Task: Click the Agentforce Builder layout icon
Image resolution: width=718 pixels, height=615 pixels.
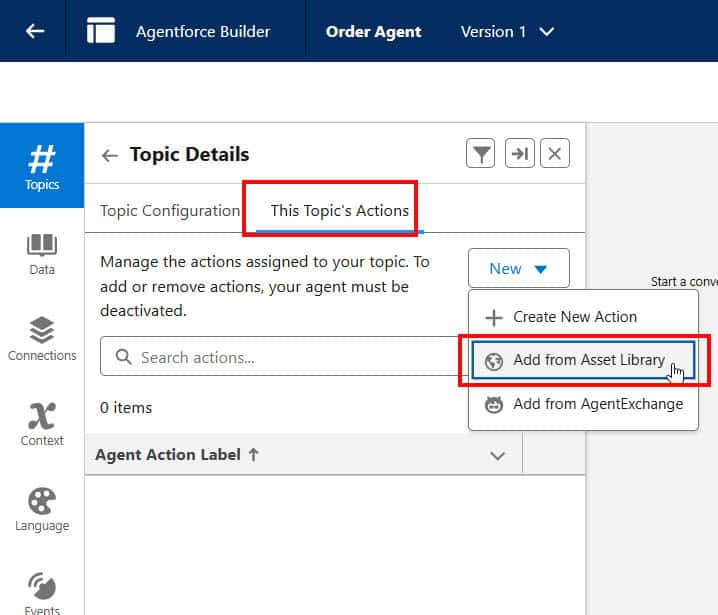Action: coord(101,30)
